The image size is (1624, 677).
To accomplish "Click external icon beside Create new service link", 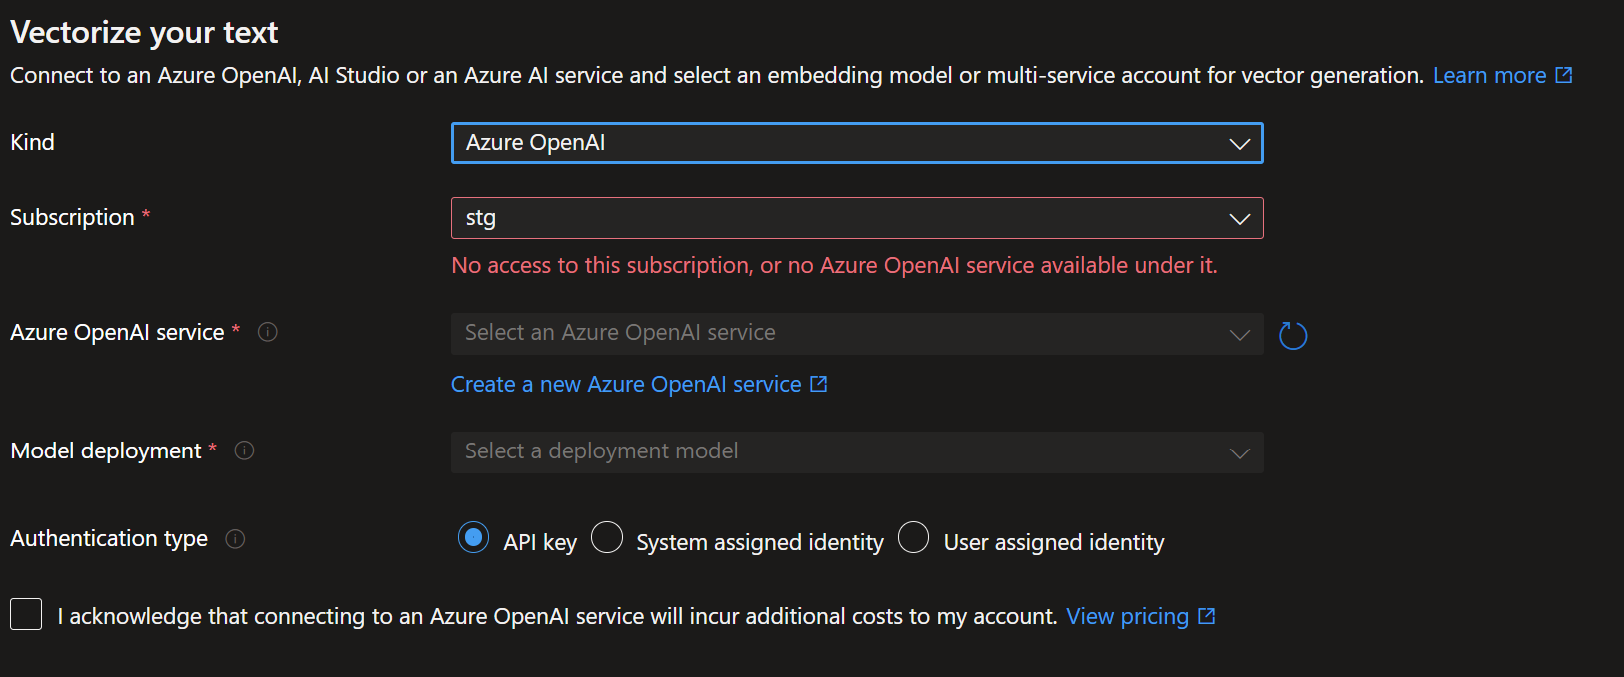I will tap(819, 384).
